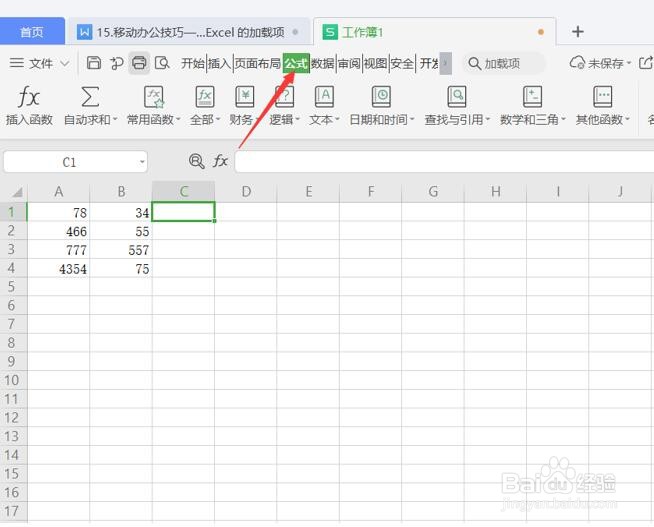
Task: Open the 逻辑 logical functions icon
Action: pyautogui.click(x=285, y=97)
